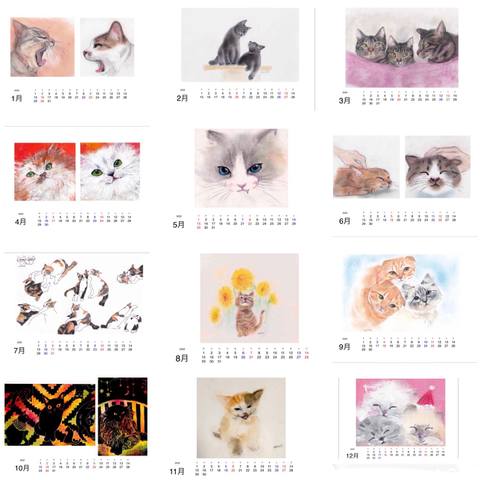
Task: Click the yawning gray tabby cat painting
Action: [42, 47]
